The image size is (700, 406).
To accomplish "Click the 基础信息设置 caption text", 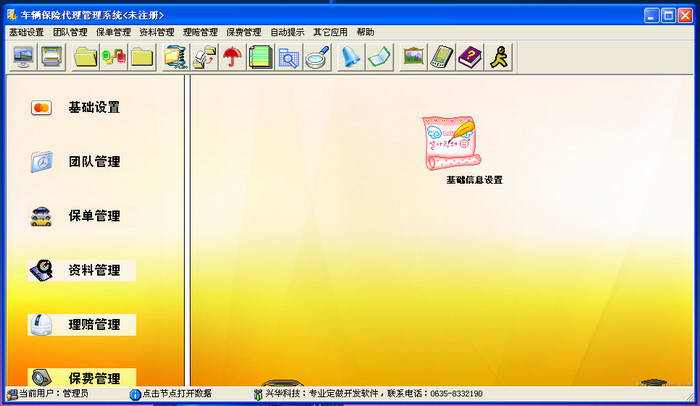I will (x=475, y=180).
